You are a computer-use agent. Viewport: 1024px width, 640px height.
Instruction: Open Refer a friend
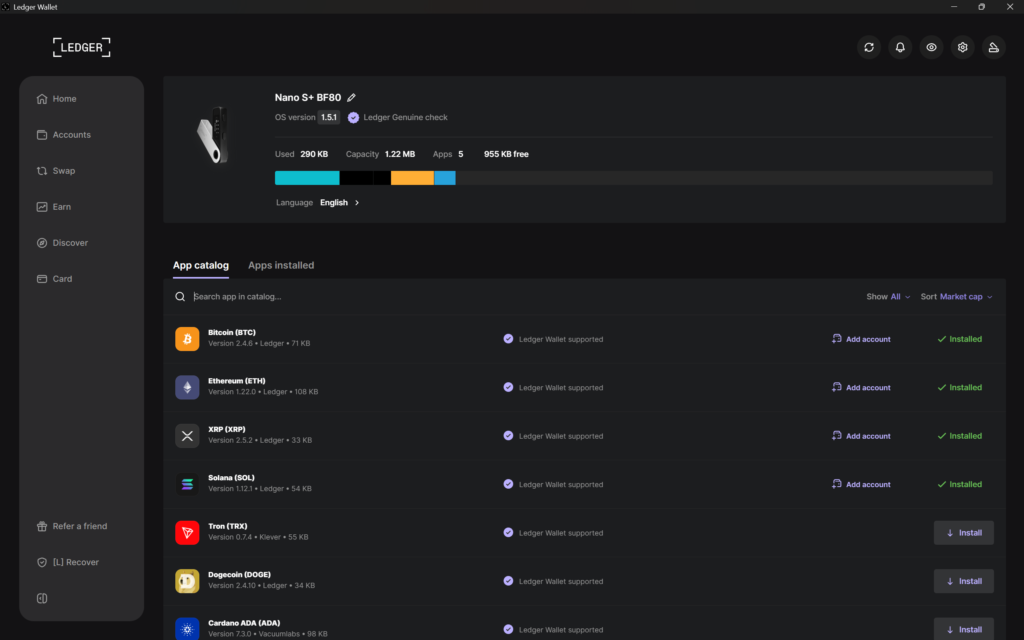[x=72, y=526]
